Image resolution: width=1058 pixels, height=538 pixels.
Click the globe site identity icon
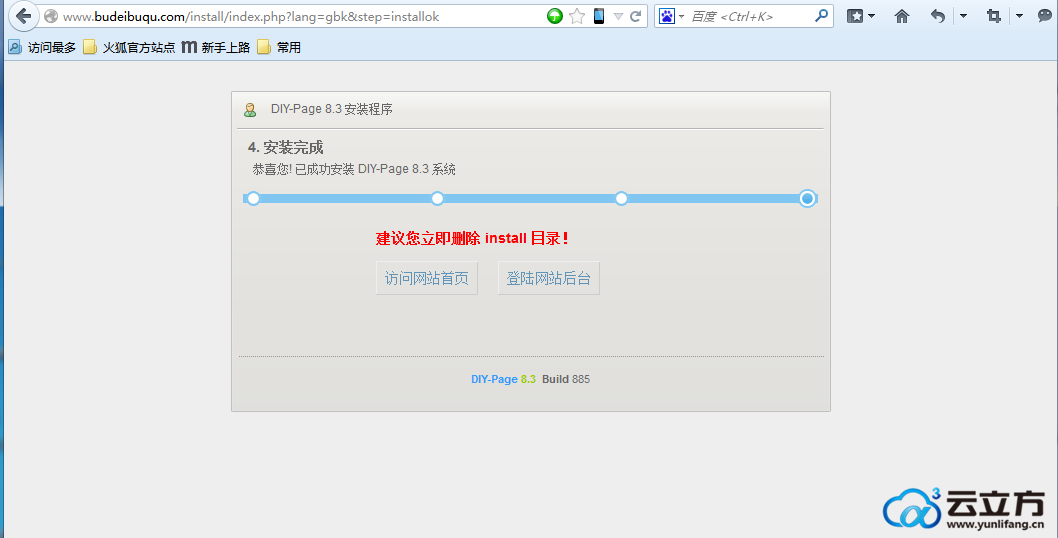[51, 16]
